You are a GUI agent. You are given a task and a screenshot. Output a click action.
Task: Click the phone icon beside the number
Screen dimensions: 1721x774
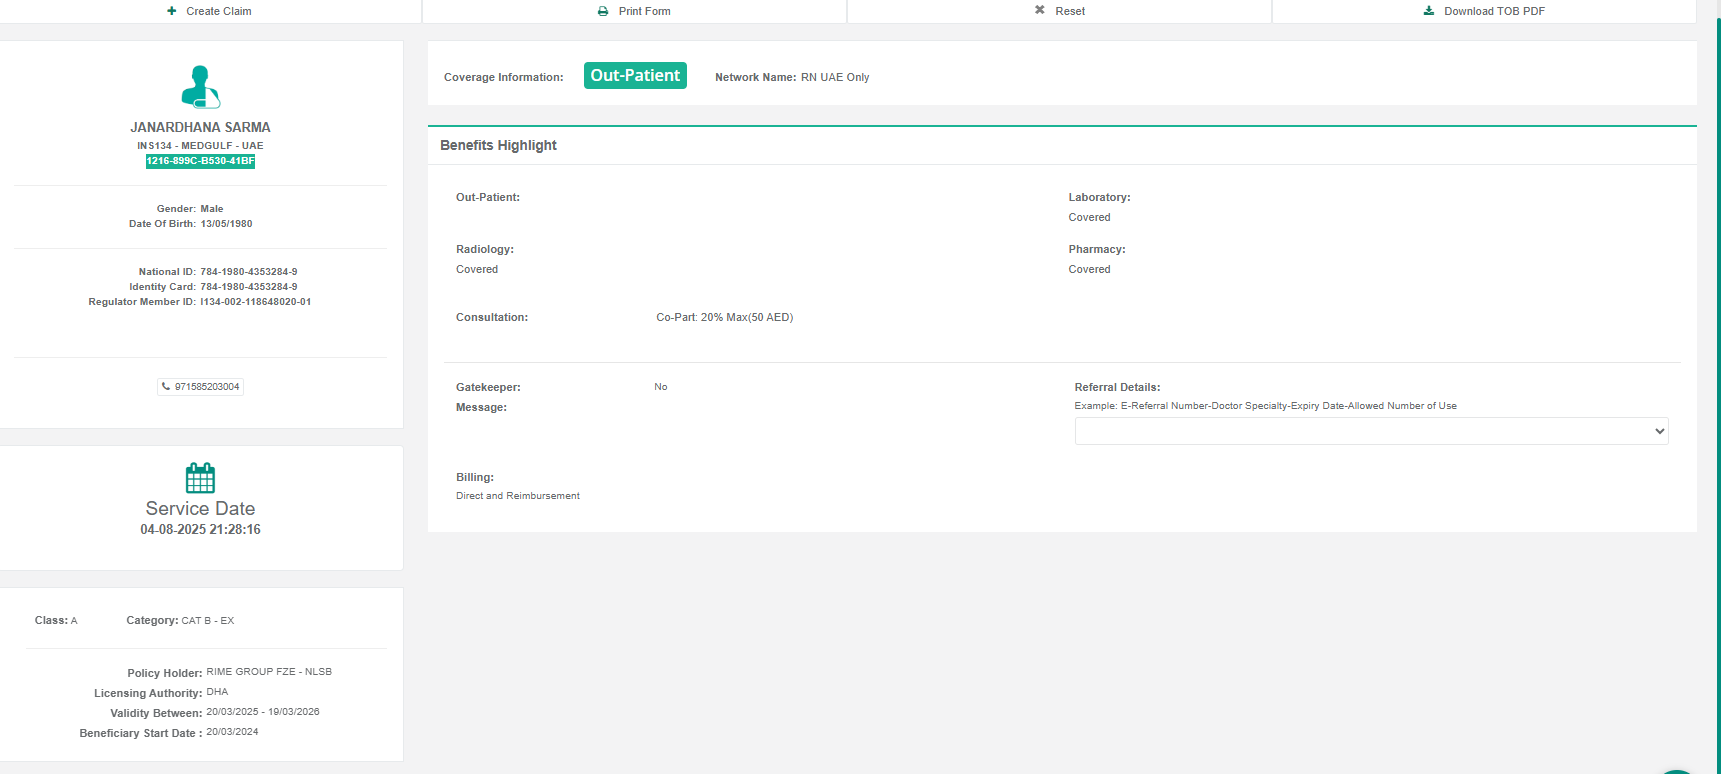click(166, 387)
